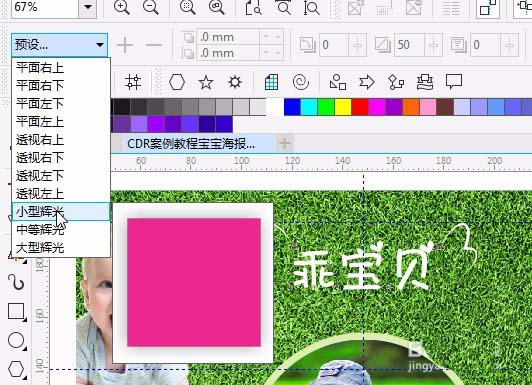Select the spiral tool
Viewport: 532px width, 385px height.
[x=301, y=82]
